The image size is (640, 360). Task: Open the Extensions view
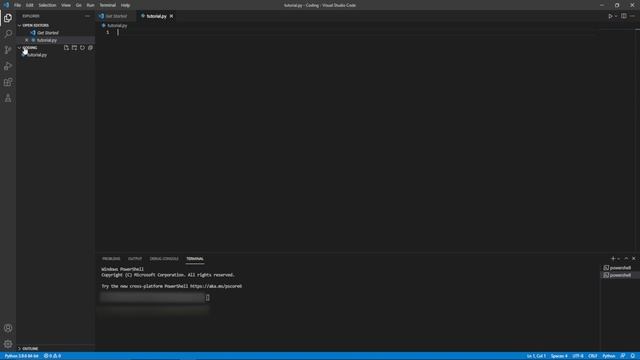pyautogui.click(x=8, y=82)
